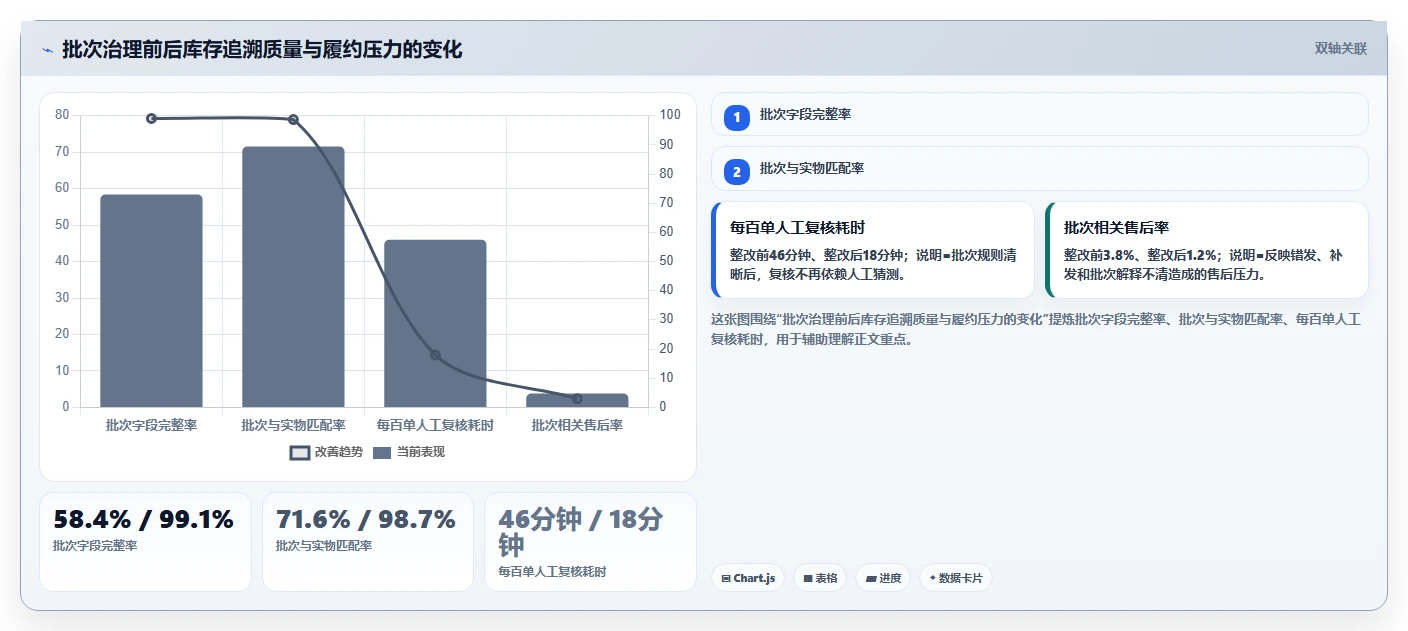Click icon inside the 表格 tag
Image resolution: width=1408 pixels, height=631 pixels.
pyautogui.click(x=808, y=578)
